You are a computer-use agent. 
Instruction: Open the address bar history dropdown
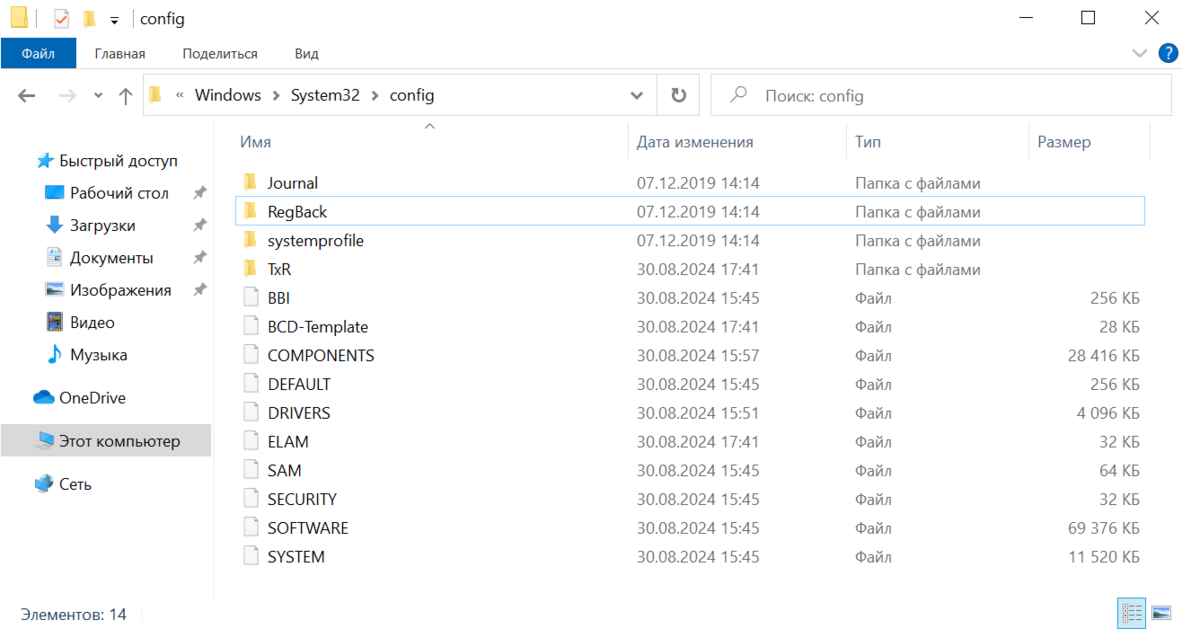[637, 96]
